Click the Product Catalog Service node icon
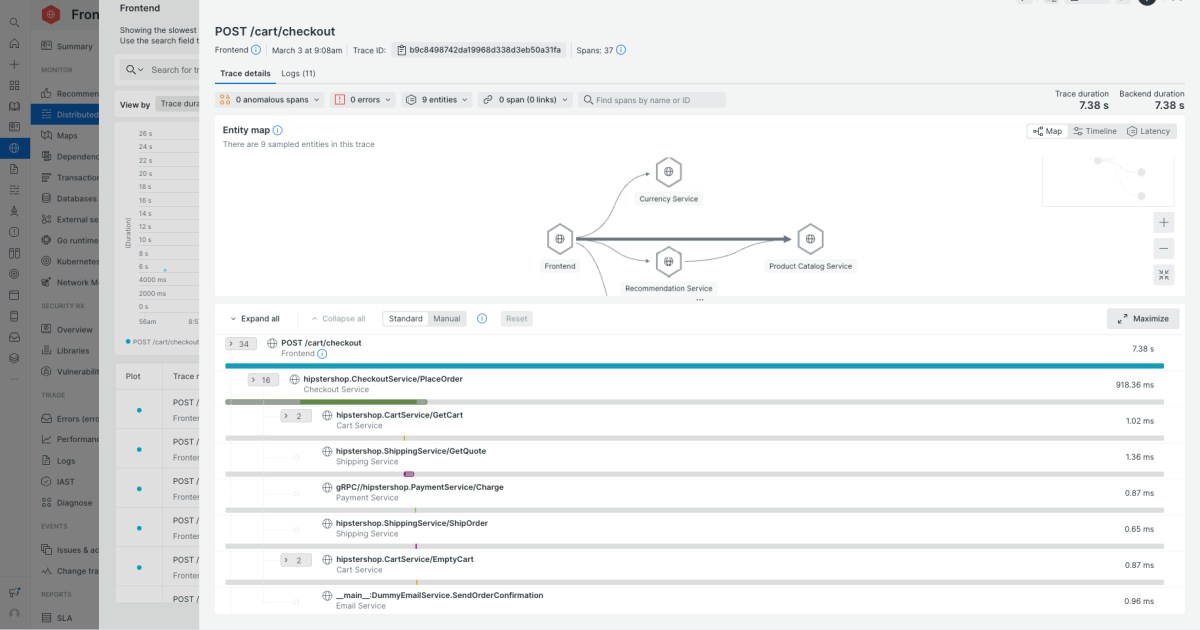 click(x=810, y=239)
